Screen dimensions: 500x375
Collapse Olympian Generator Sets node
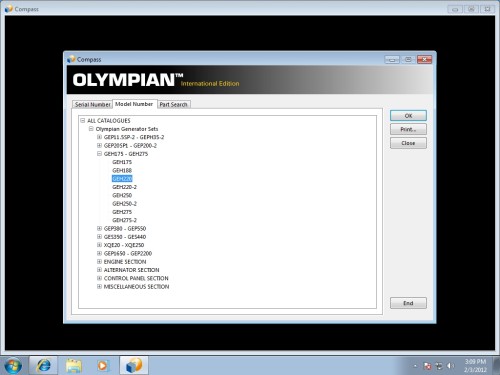[x=91, y=129]
